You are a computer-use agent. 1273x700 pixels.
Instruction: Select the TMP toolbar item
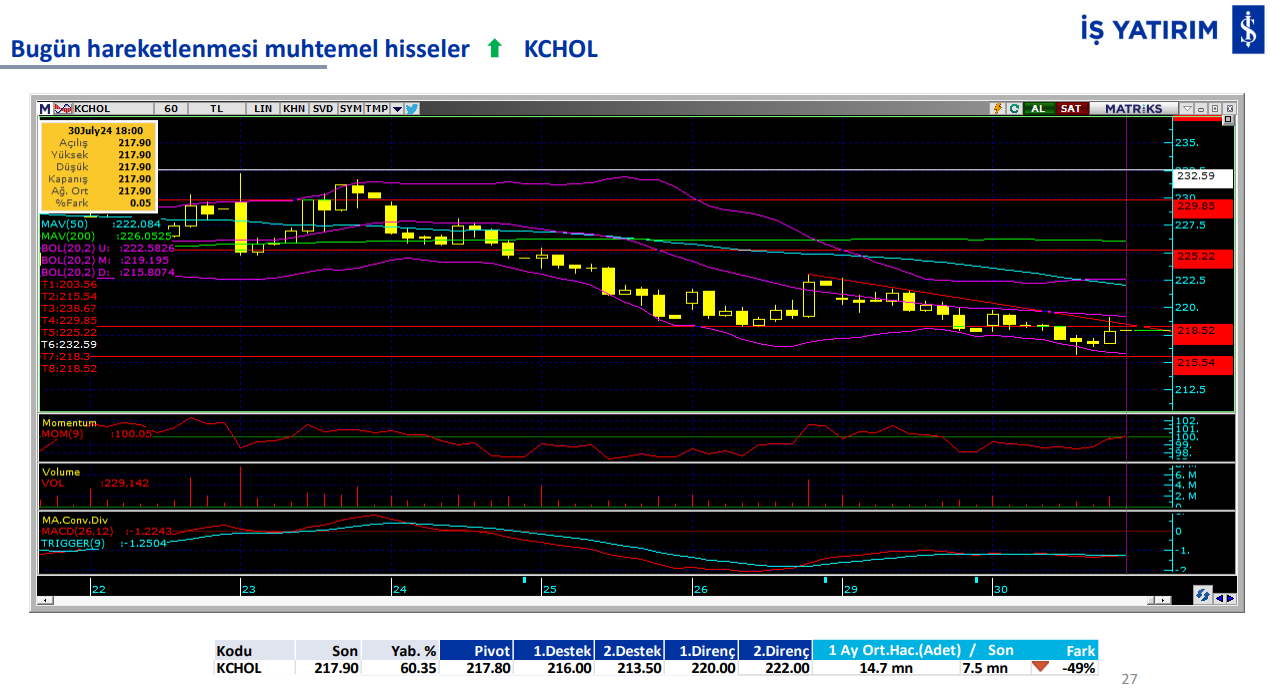(x=376, y=109)
